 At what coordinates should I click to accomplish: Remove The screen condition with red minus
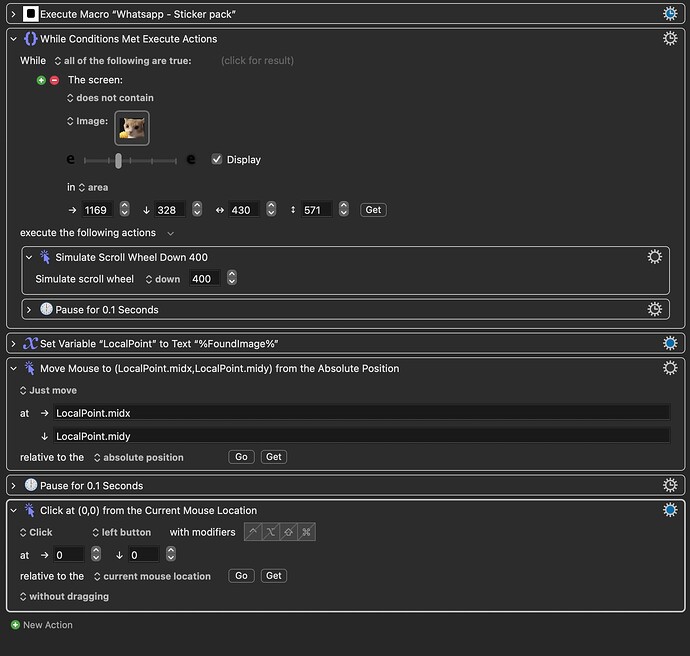[55, 80]
